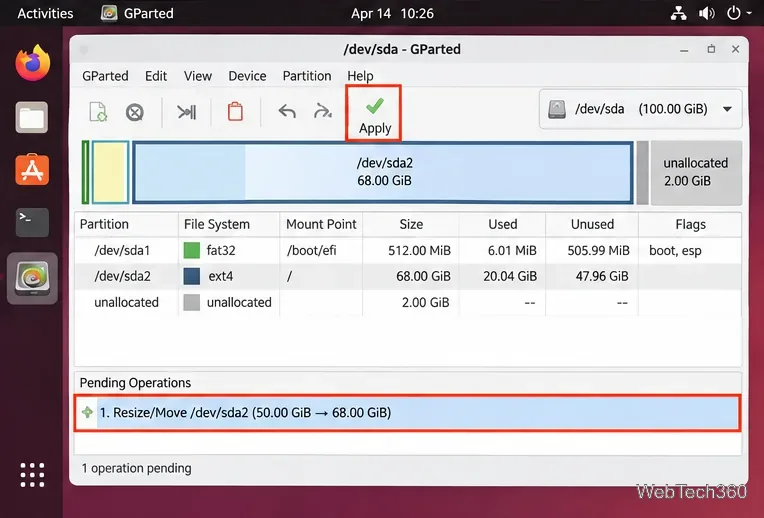Close the GParted window
This screenshot has height=518, width=764.
[735, 49]
